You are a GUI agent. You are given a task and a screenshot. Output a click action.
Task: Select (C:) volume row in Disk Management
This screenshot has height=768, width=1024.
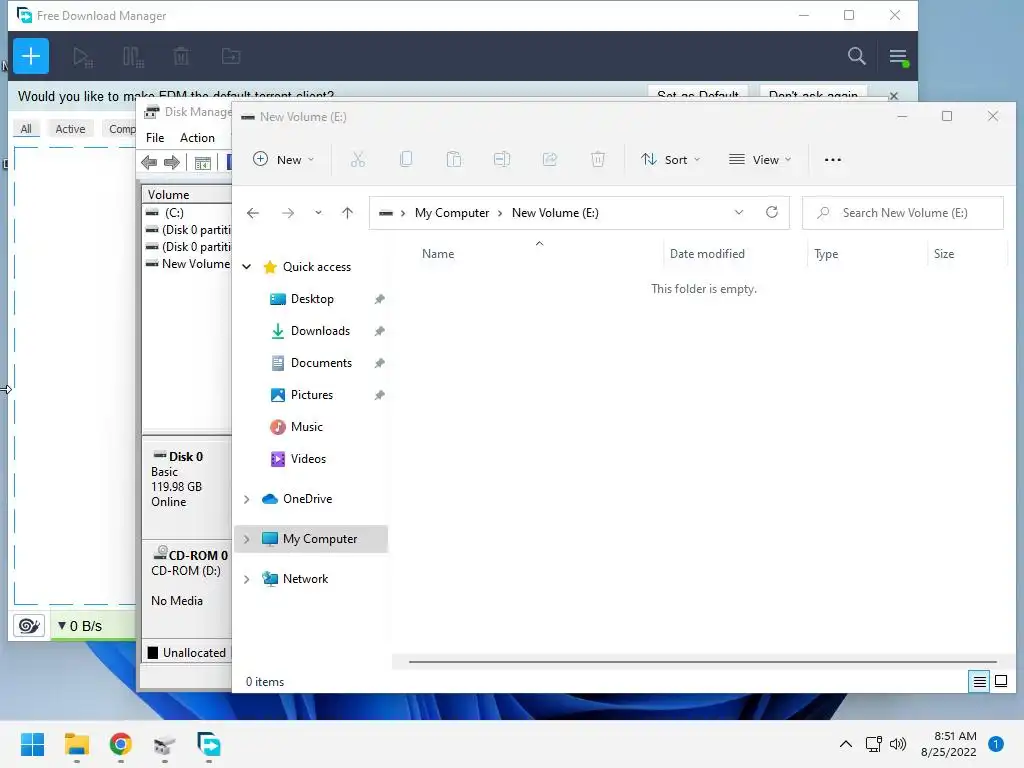coord(187,212)
